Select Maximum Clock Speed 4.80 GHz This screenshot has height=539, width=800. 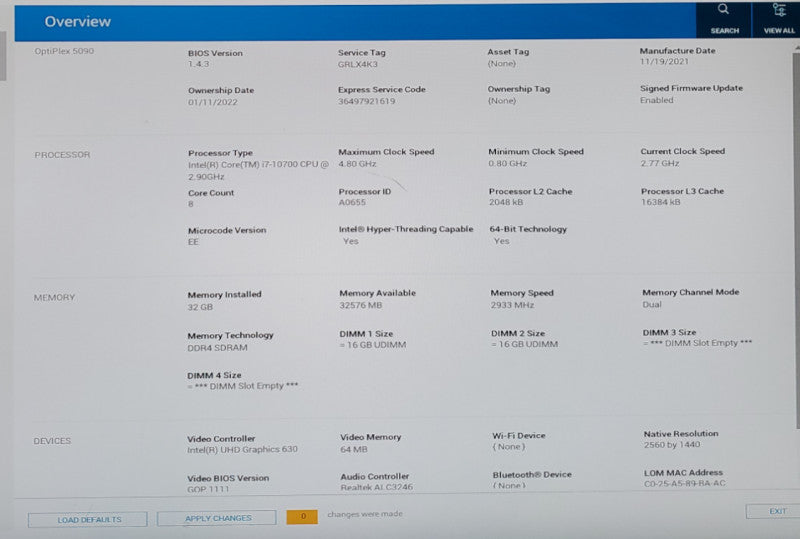point(357,164)
